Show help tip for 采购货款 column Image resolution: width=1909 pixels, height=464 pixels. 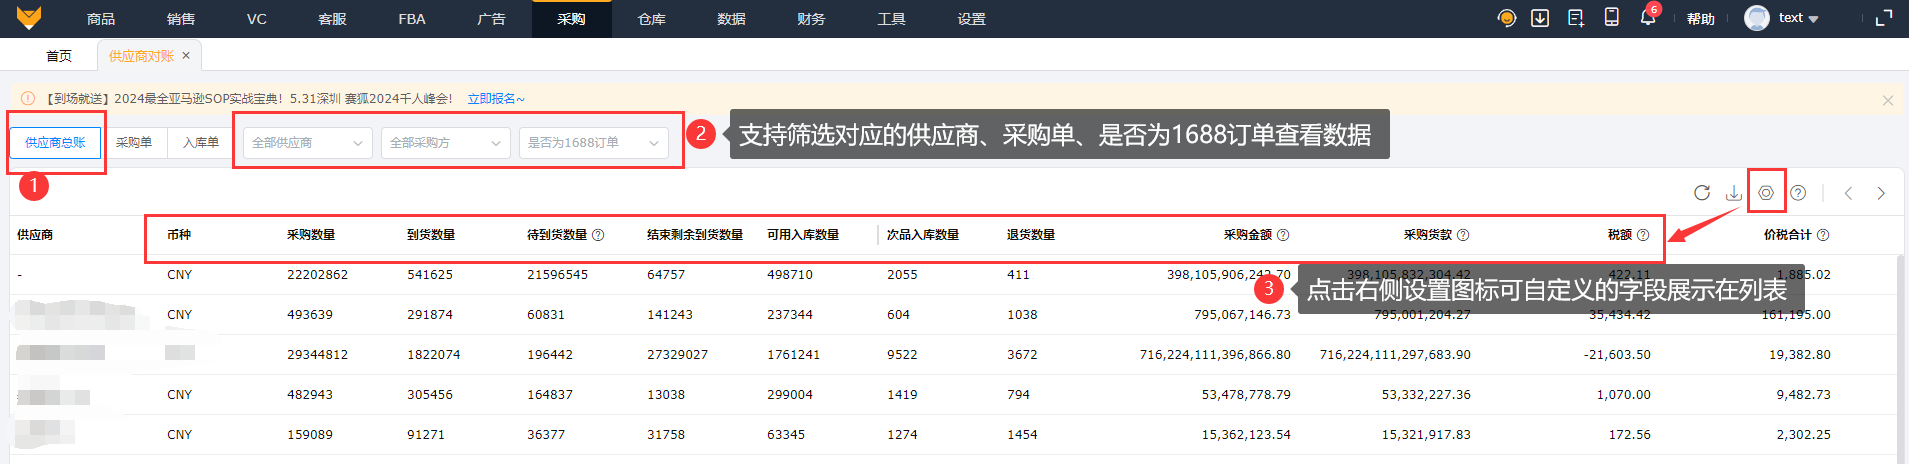tap(1463, 235)
